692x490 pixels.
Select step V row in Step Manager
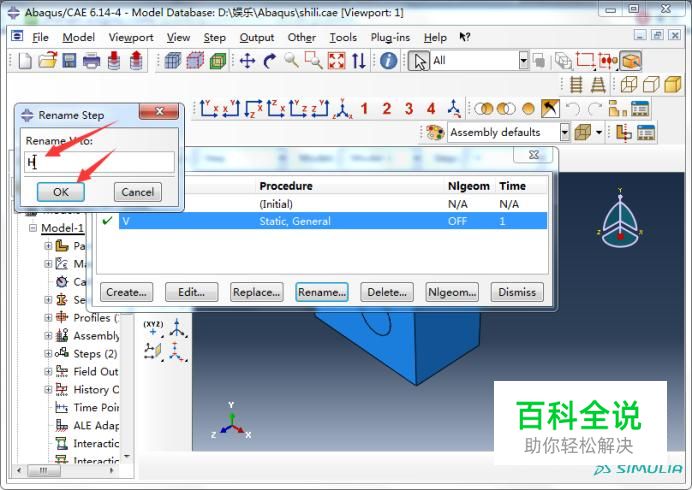[x=333, y=221]
